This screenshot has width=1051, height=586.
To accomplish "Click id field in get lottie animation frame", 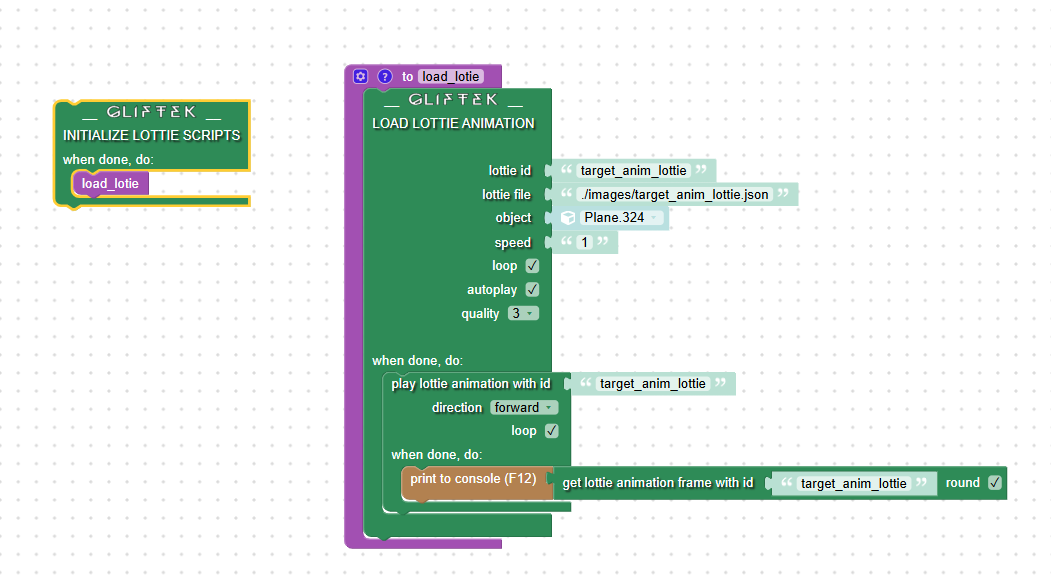I will (x=853, y=484).
